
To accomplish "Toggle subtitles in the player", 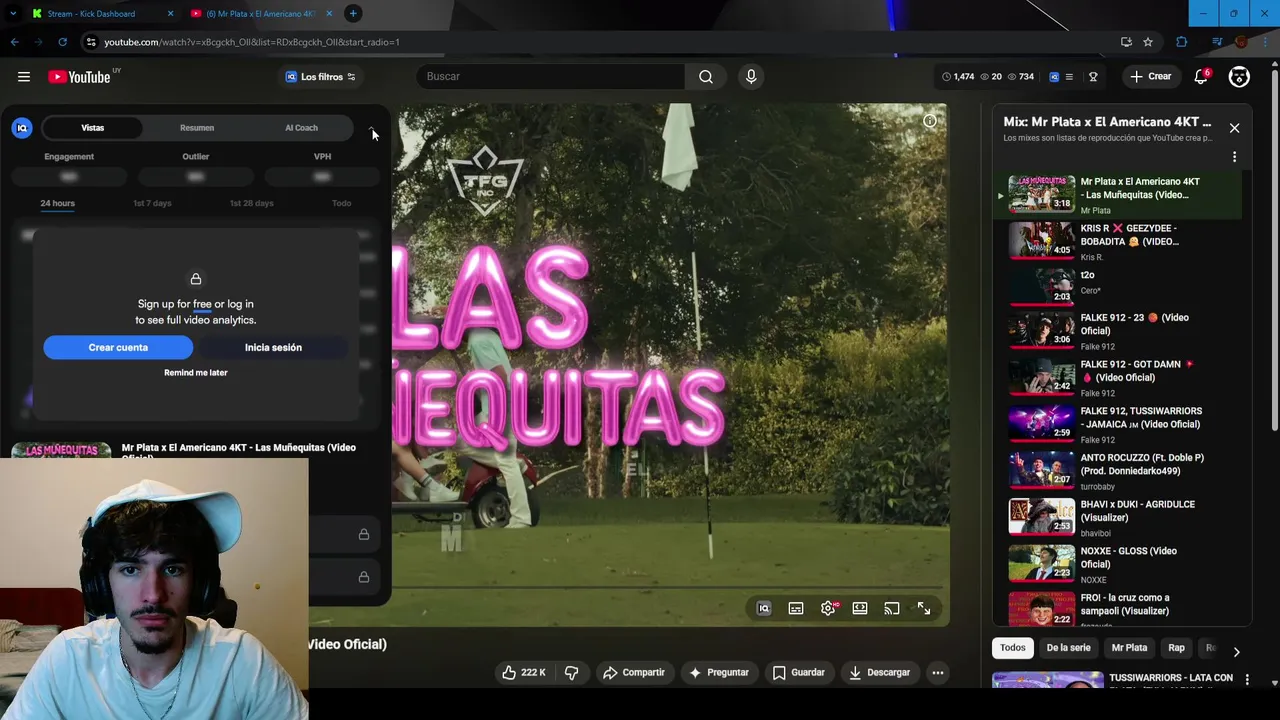I will (x=796, y=608).
